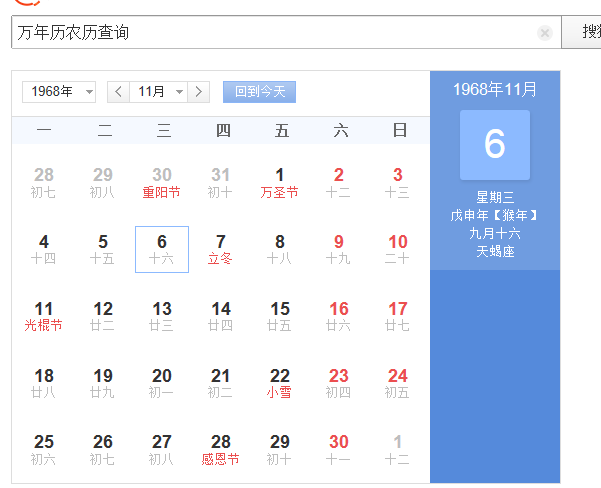This screenshot has height=488, width=601.
Task: Click 九月十六 lunar date text
Action: [495, 233]
